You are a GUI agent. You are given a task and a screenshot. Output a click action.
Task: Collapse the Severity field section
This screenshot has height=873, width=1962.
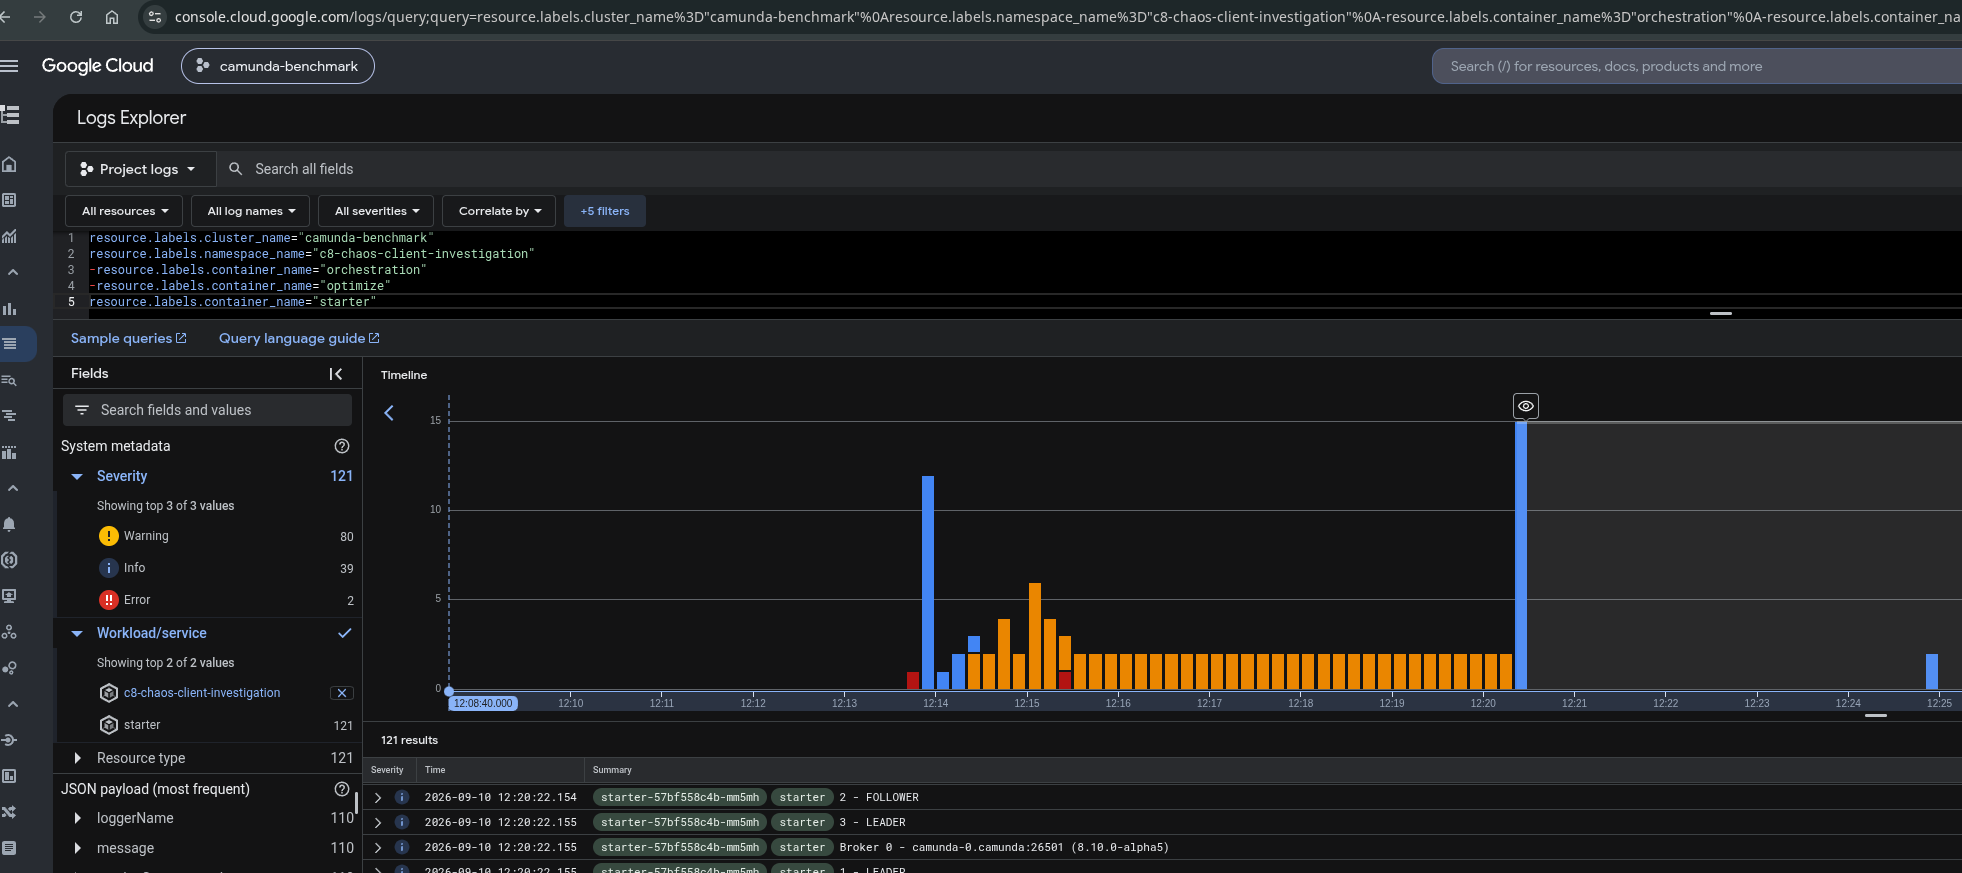(77, 477)
